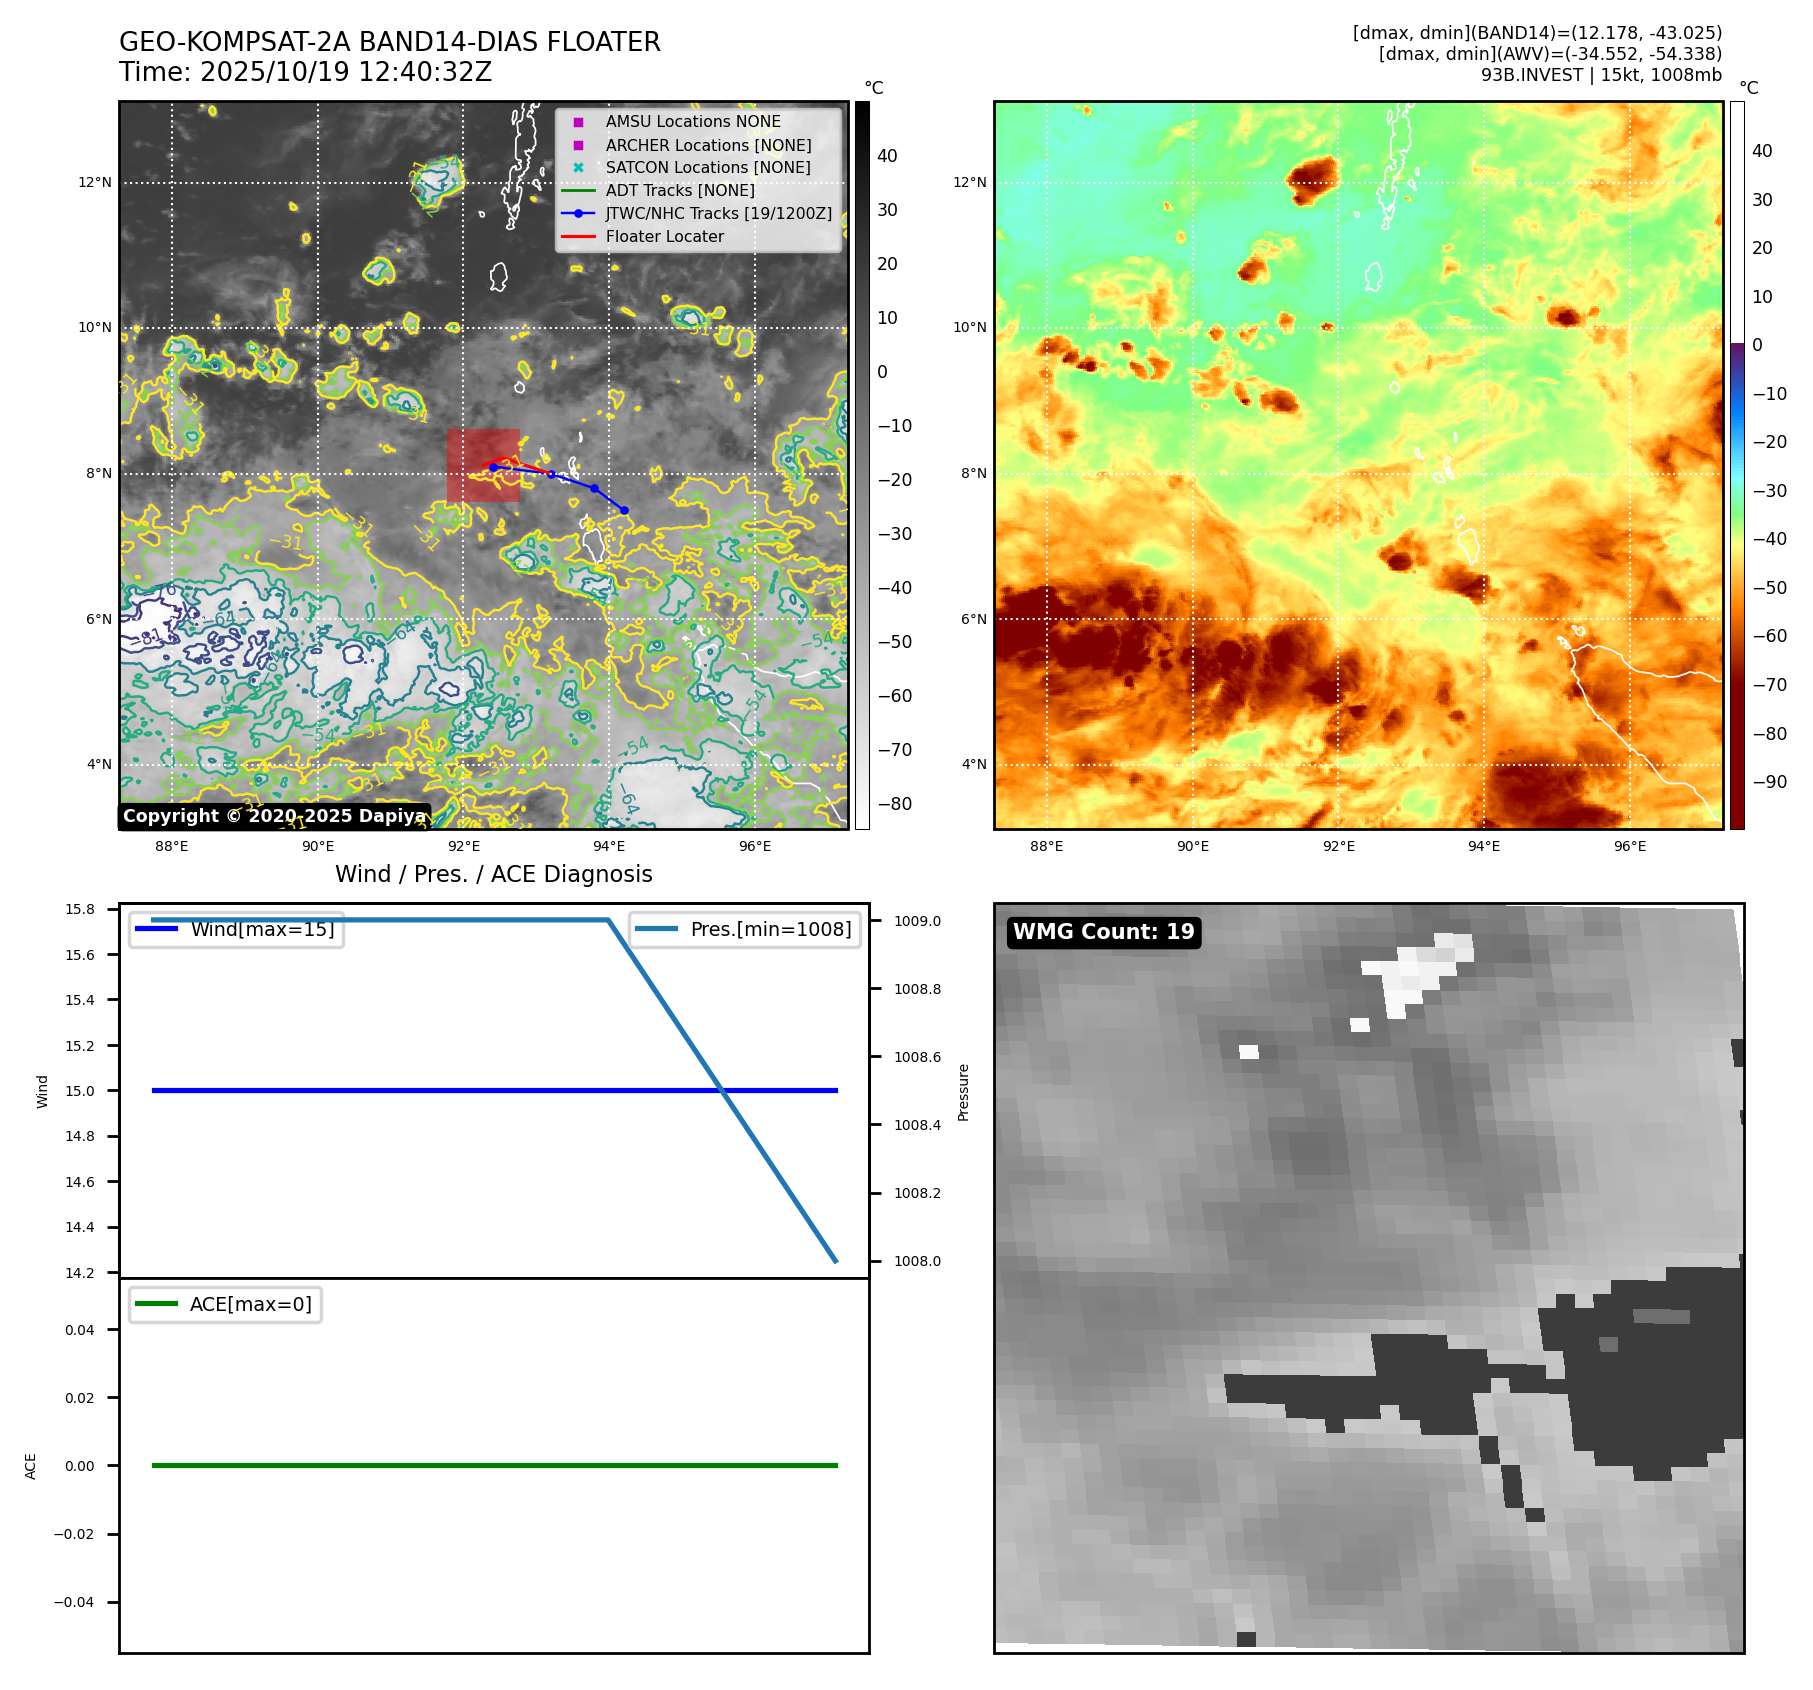
Task: Click the Wind / Pres. / ACE Diagnosis heading
Action: (493, 874)
